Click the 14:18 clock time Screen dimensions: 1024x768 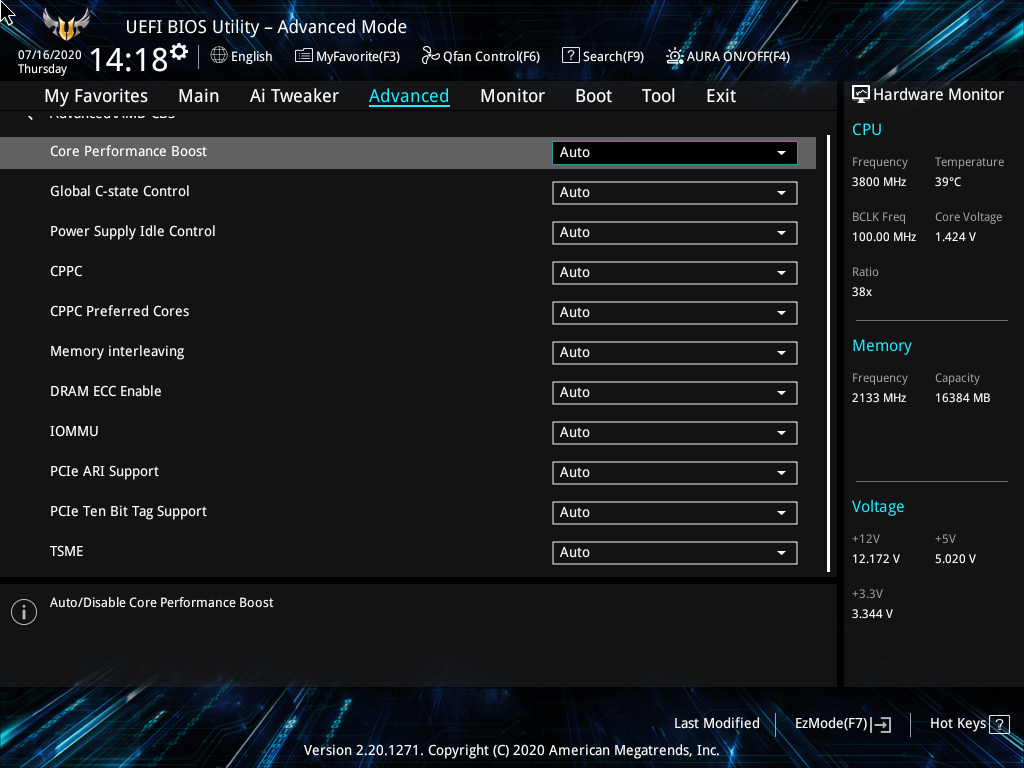tap(128, 59)
